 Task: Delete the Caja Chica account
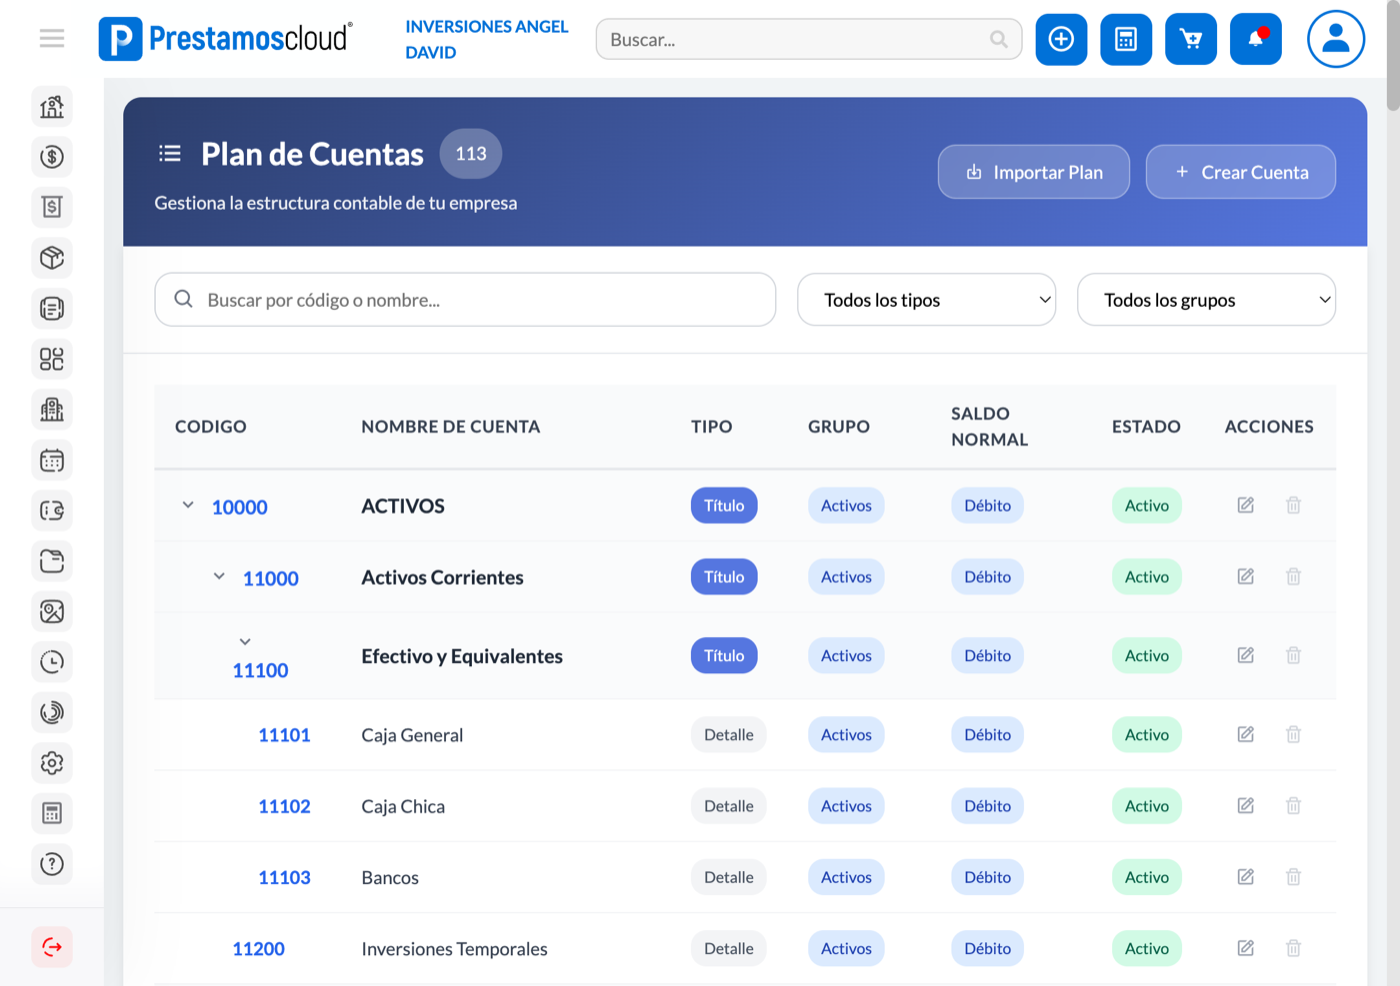[x=1293, y=806]
